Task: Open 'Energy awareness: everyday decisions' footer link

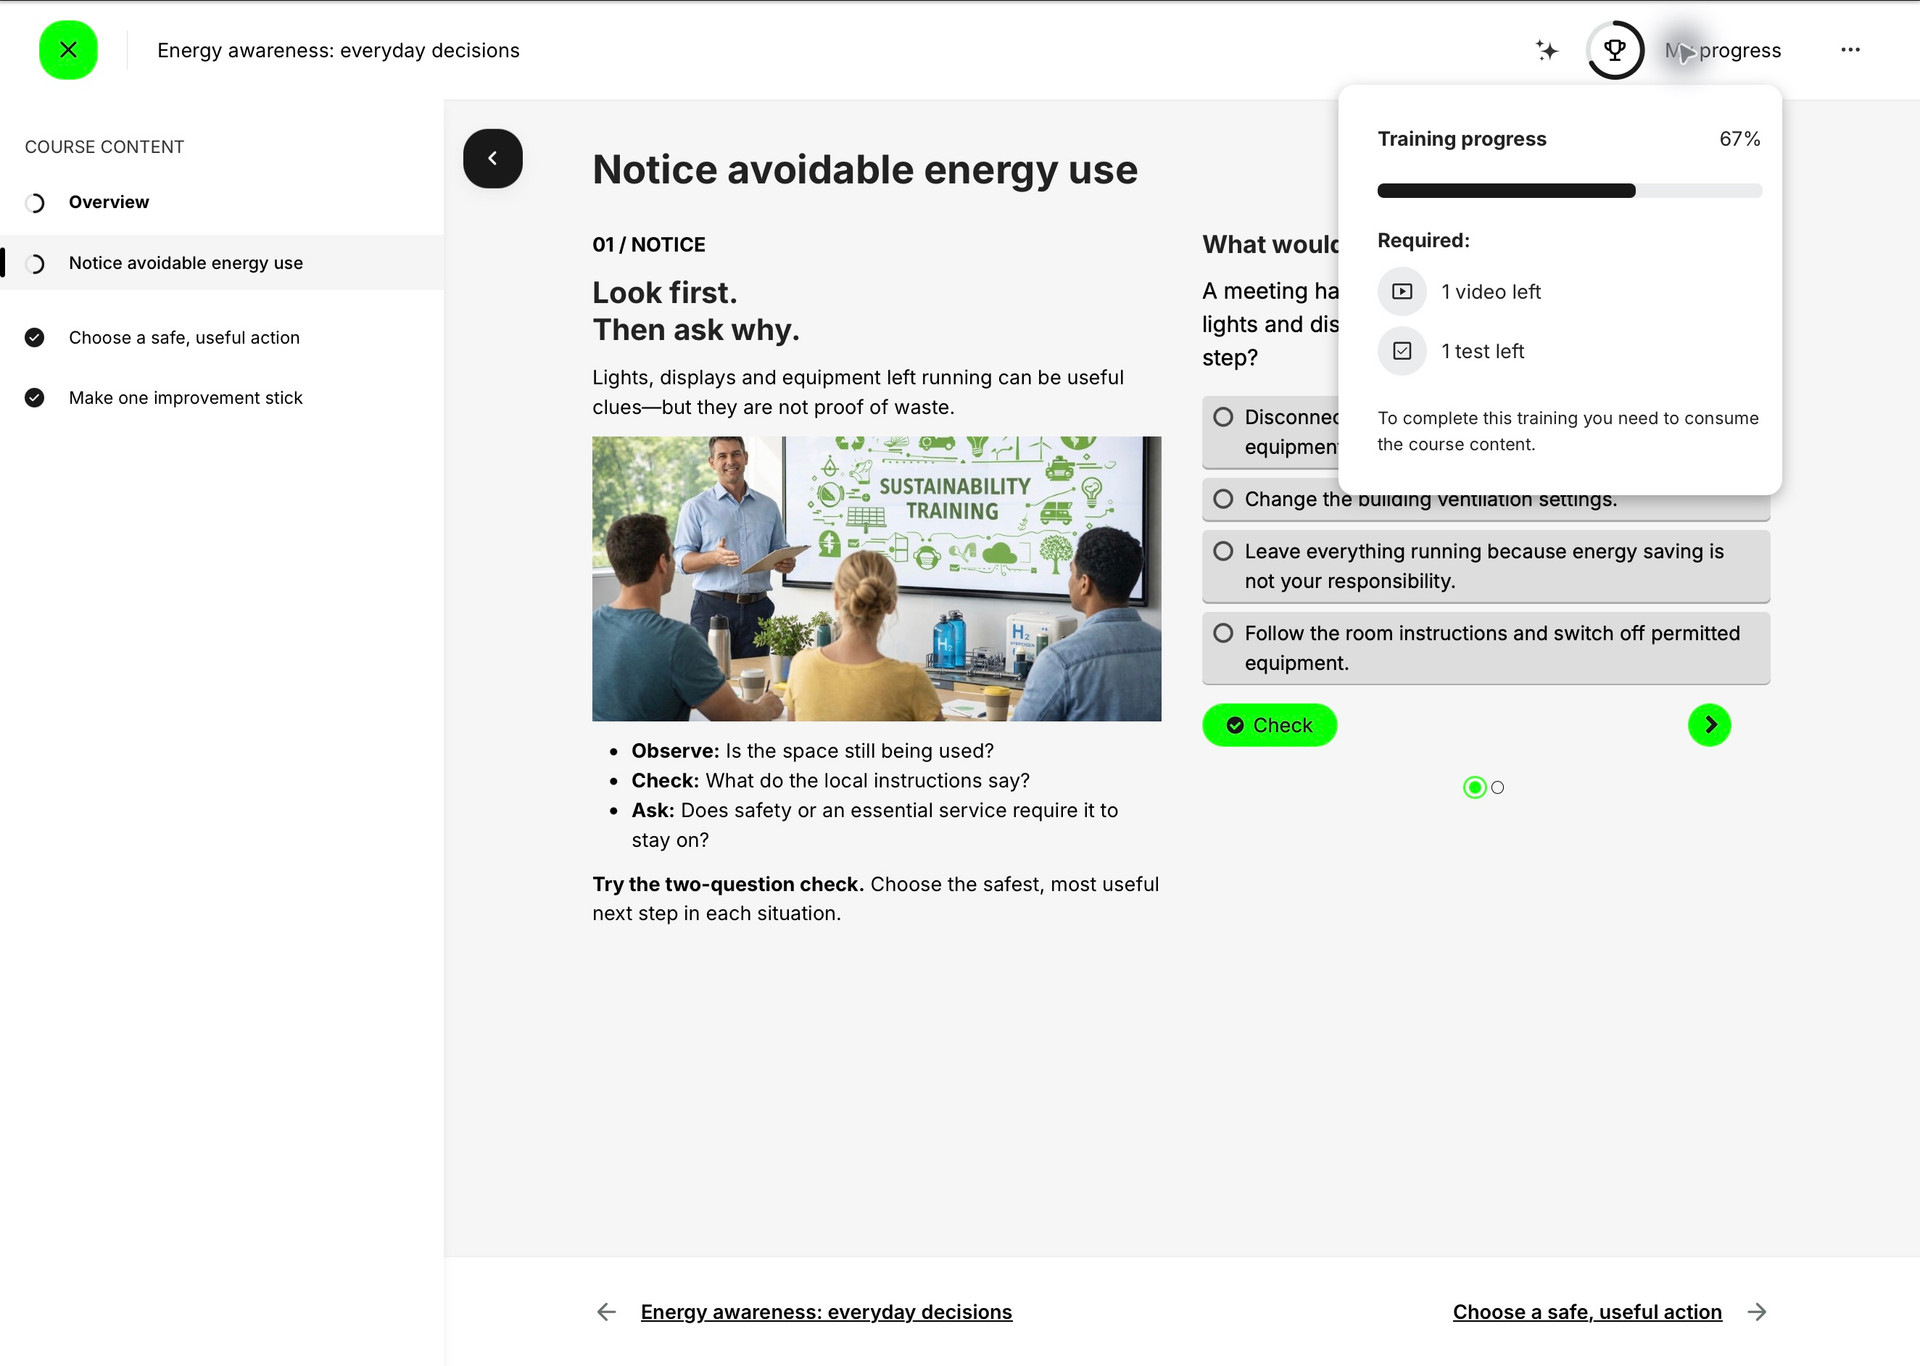Action: [826, 1312]
